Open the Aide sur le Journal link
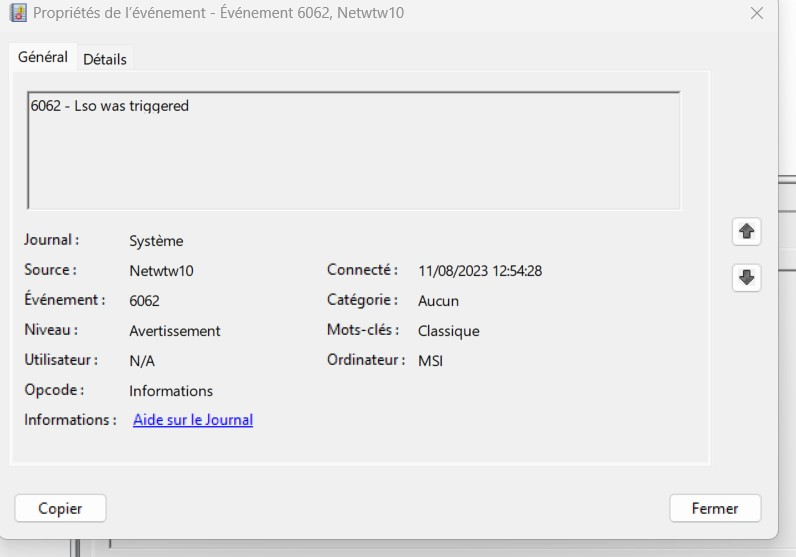The width and height of the screenshot is (796, 557). [x=193, y=420]
